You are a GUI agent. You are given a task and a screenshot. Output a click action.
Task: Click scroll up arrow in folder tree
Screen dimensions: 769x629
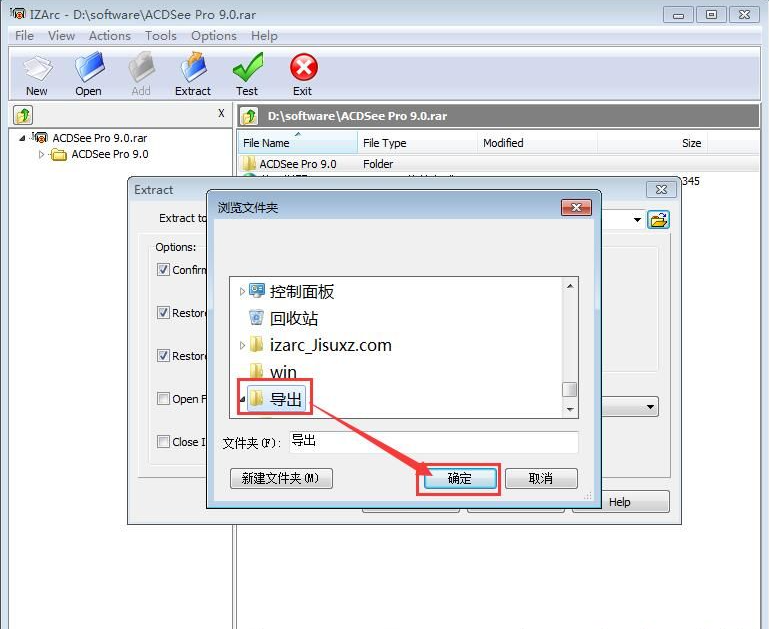(x=570, y=286)
